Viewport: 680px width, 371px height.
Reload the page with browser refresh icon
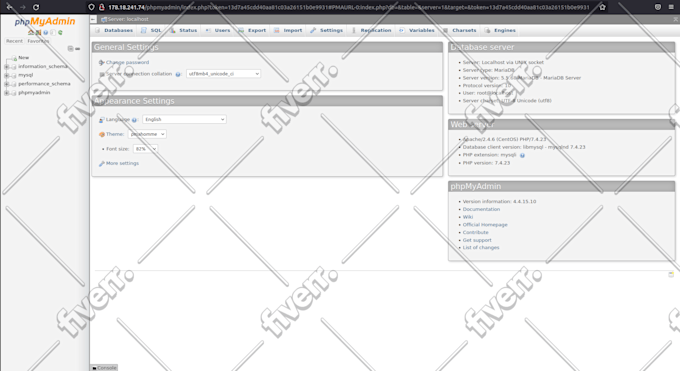click(x=36, y=7)
